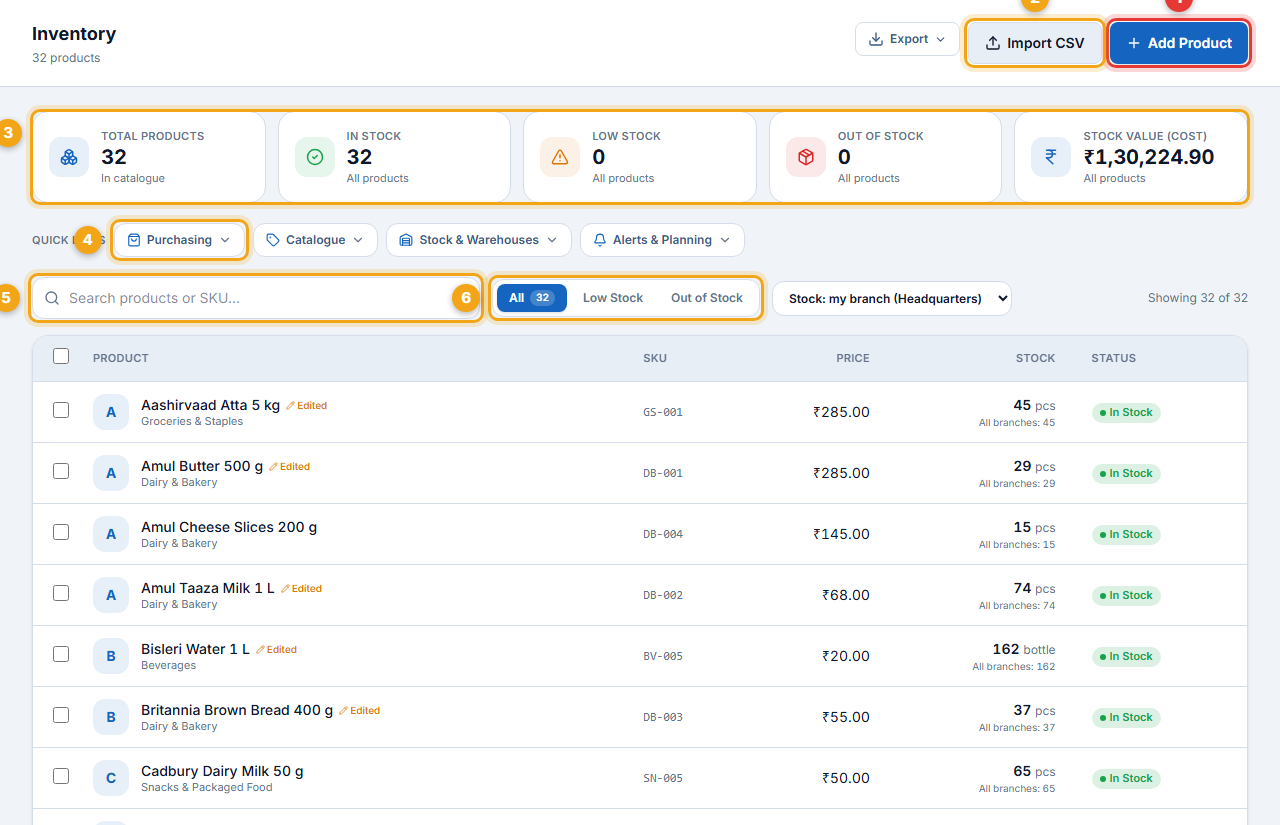Click the Price column header
The height and width of the screenshot is (825, 1280).
853,358
